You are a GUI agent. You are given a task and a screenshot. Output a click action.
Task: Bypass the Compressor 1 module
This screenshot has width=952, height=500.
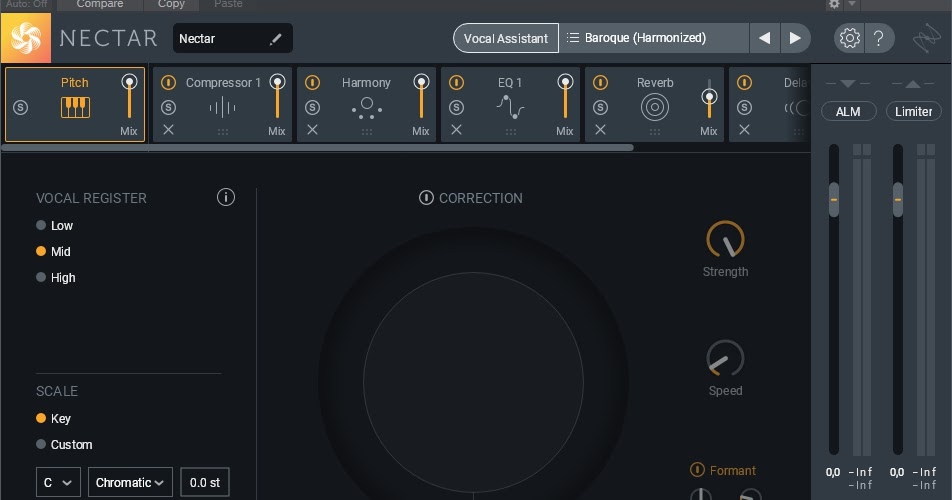tap(168, 83)
